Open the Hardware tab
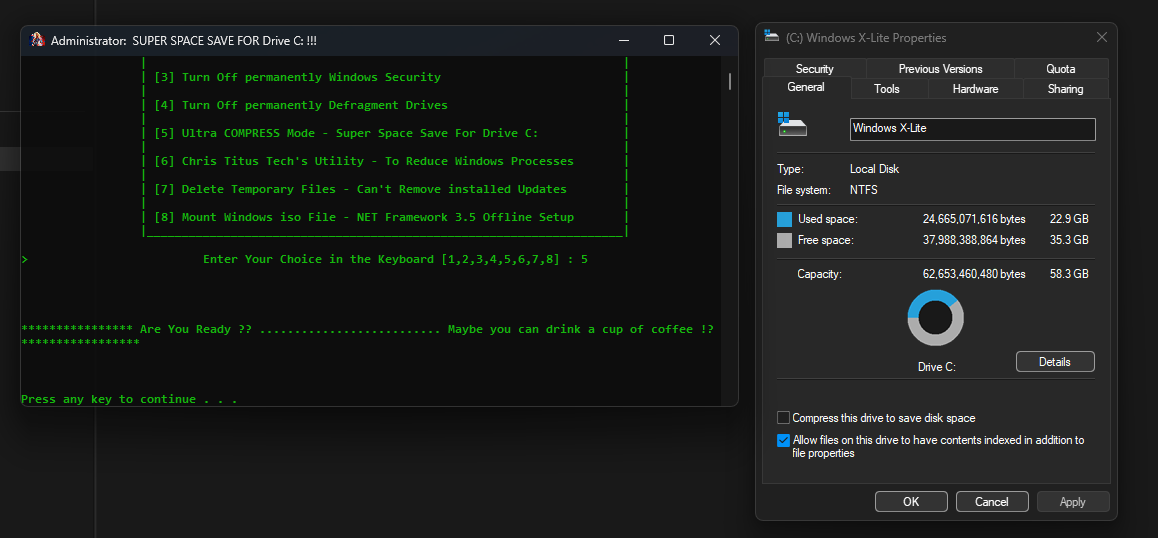Screen dimensions: 1158x538 (975, 89)
